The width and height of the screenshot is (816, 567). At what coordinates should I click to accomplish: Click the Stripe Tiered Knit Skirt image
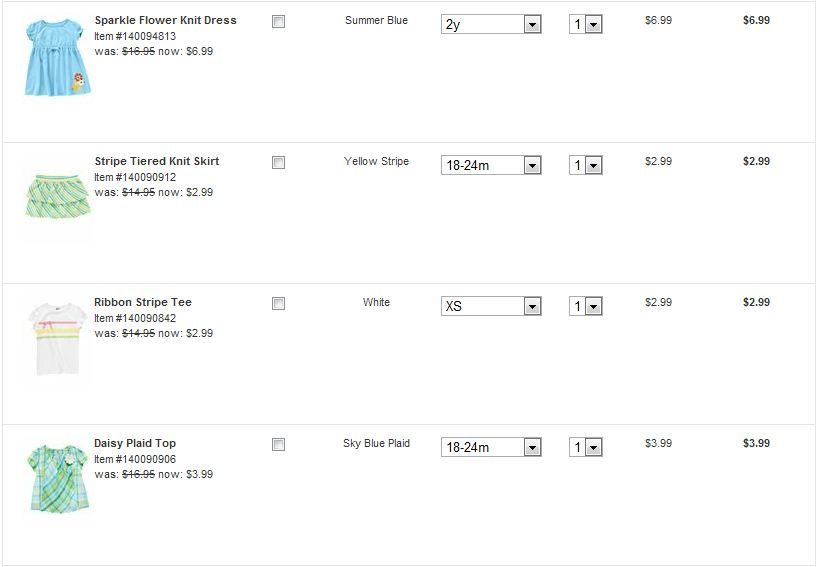[x=57, y=197]
